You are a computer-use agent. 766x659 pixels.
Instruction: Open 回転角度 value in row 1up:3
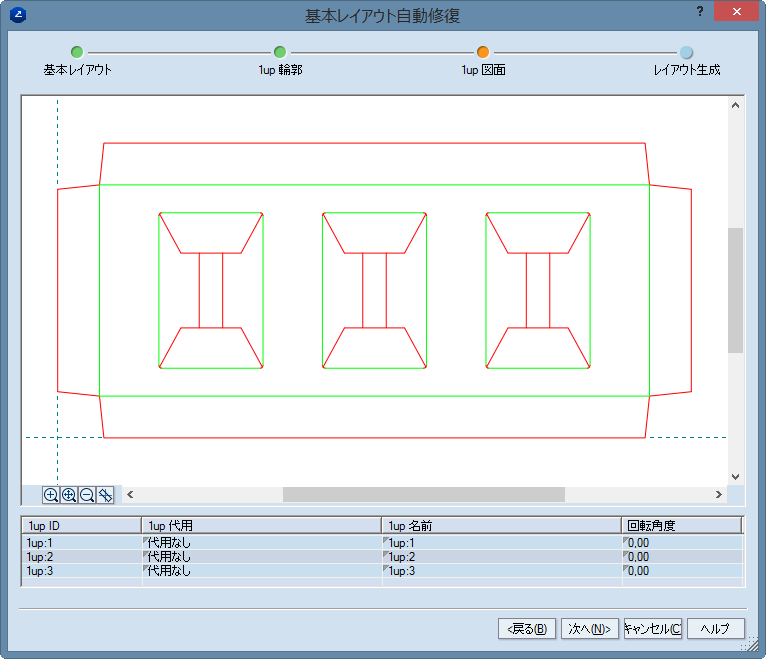pyautogui.click(x=682, y=571)
